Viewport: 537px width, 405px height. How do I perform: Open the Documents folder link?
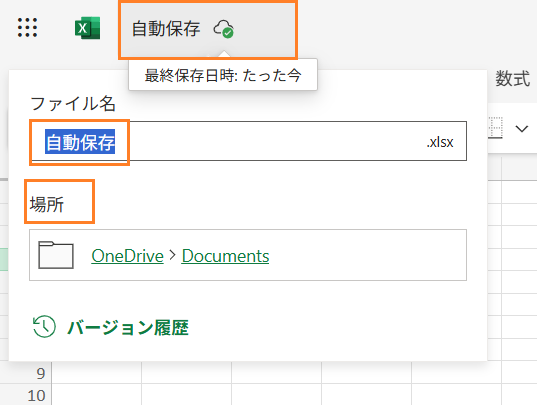(x=225, y=256)
